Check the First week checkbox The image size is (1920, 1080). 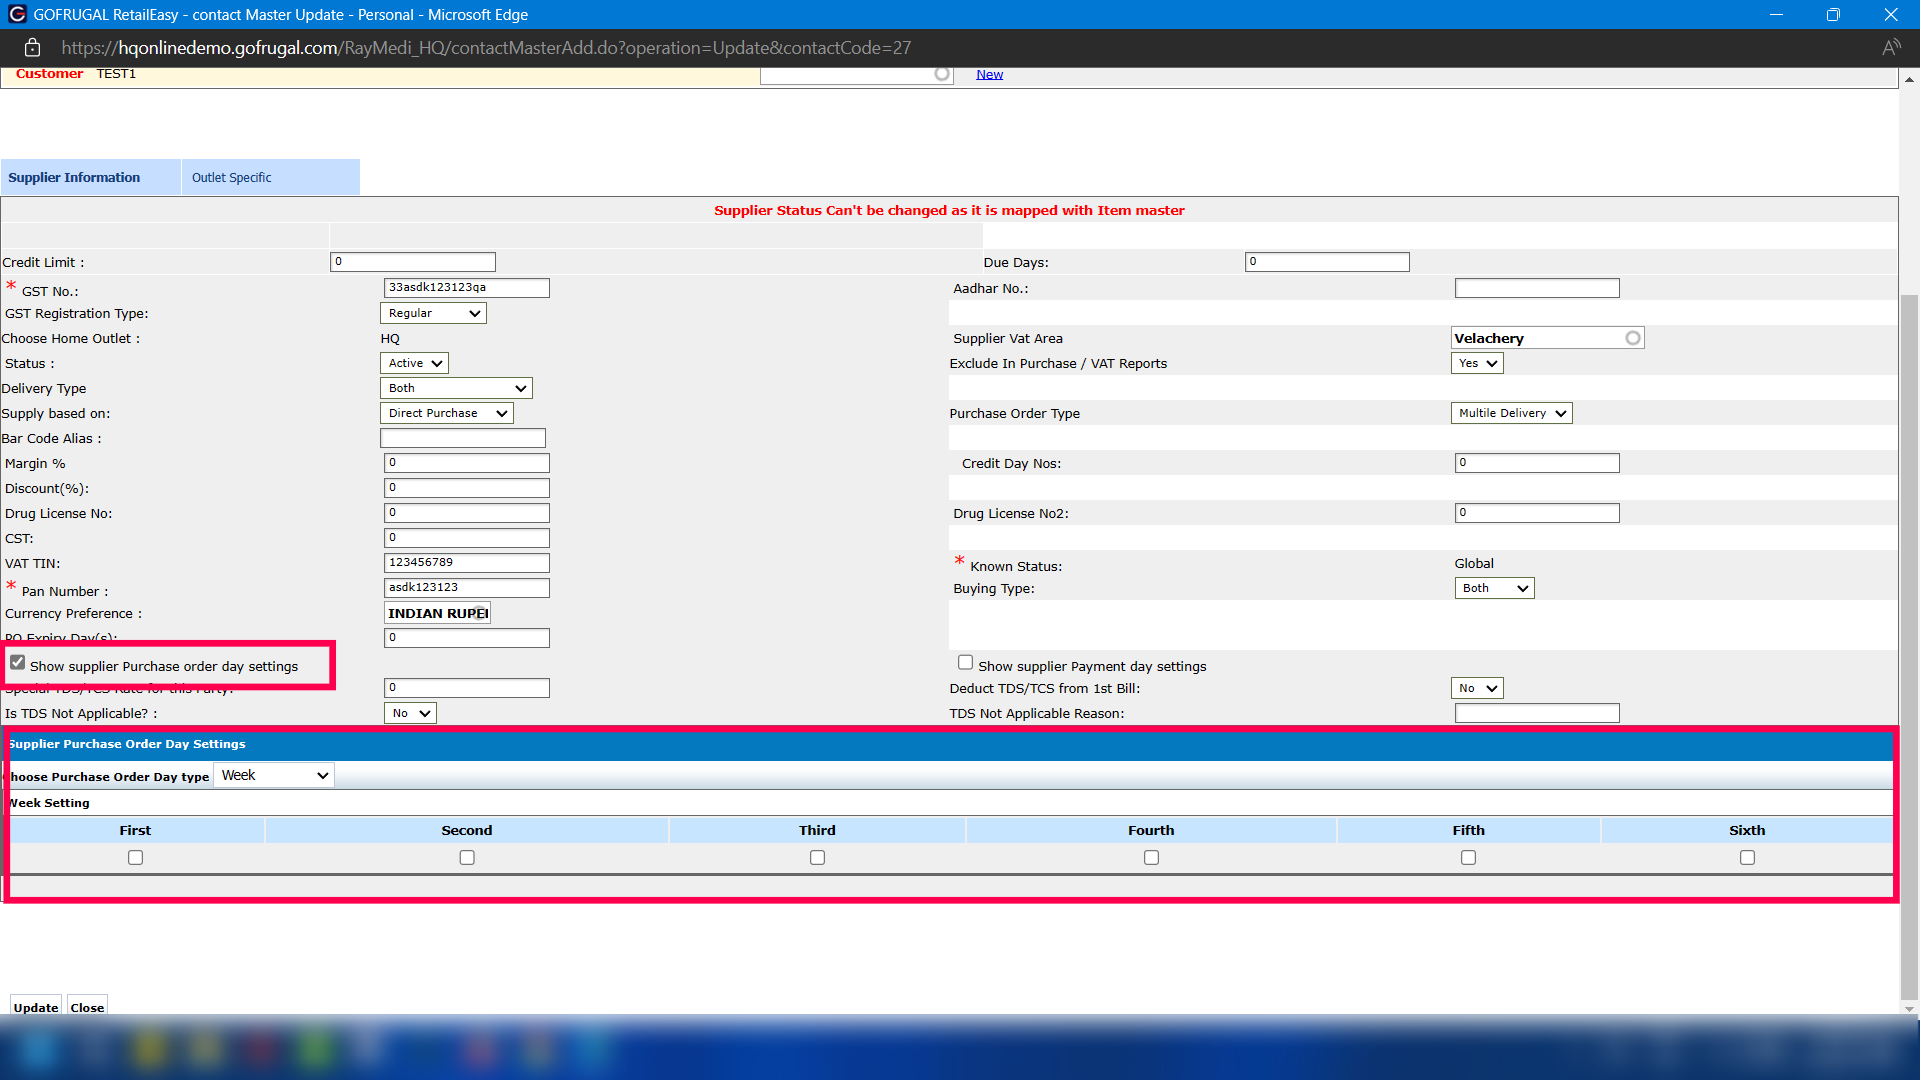click(135, 858)
